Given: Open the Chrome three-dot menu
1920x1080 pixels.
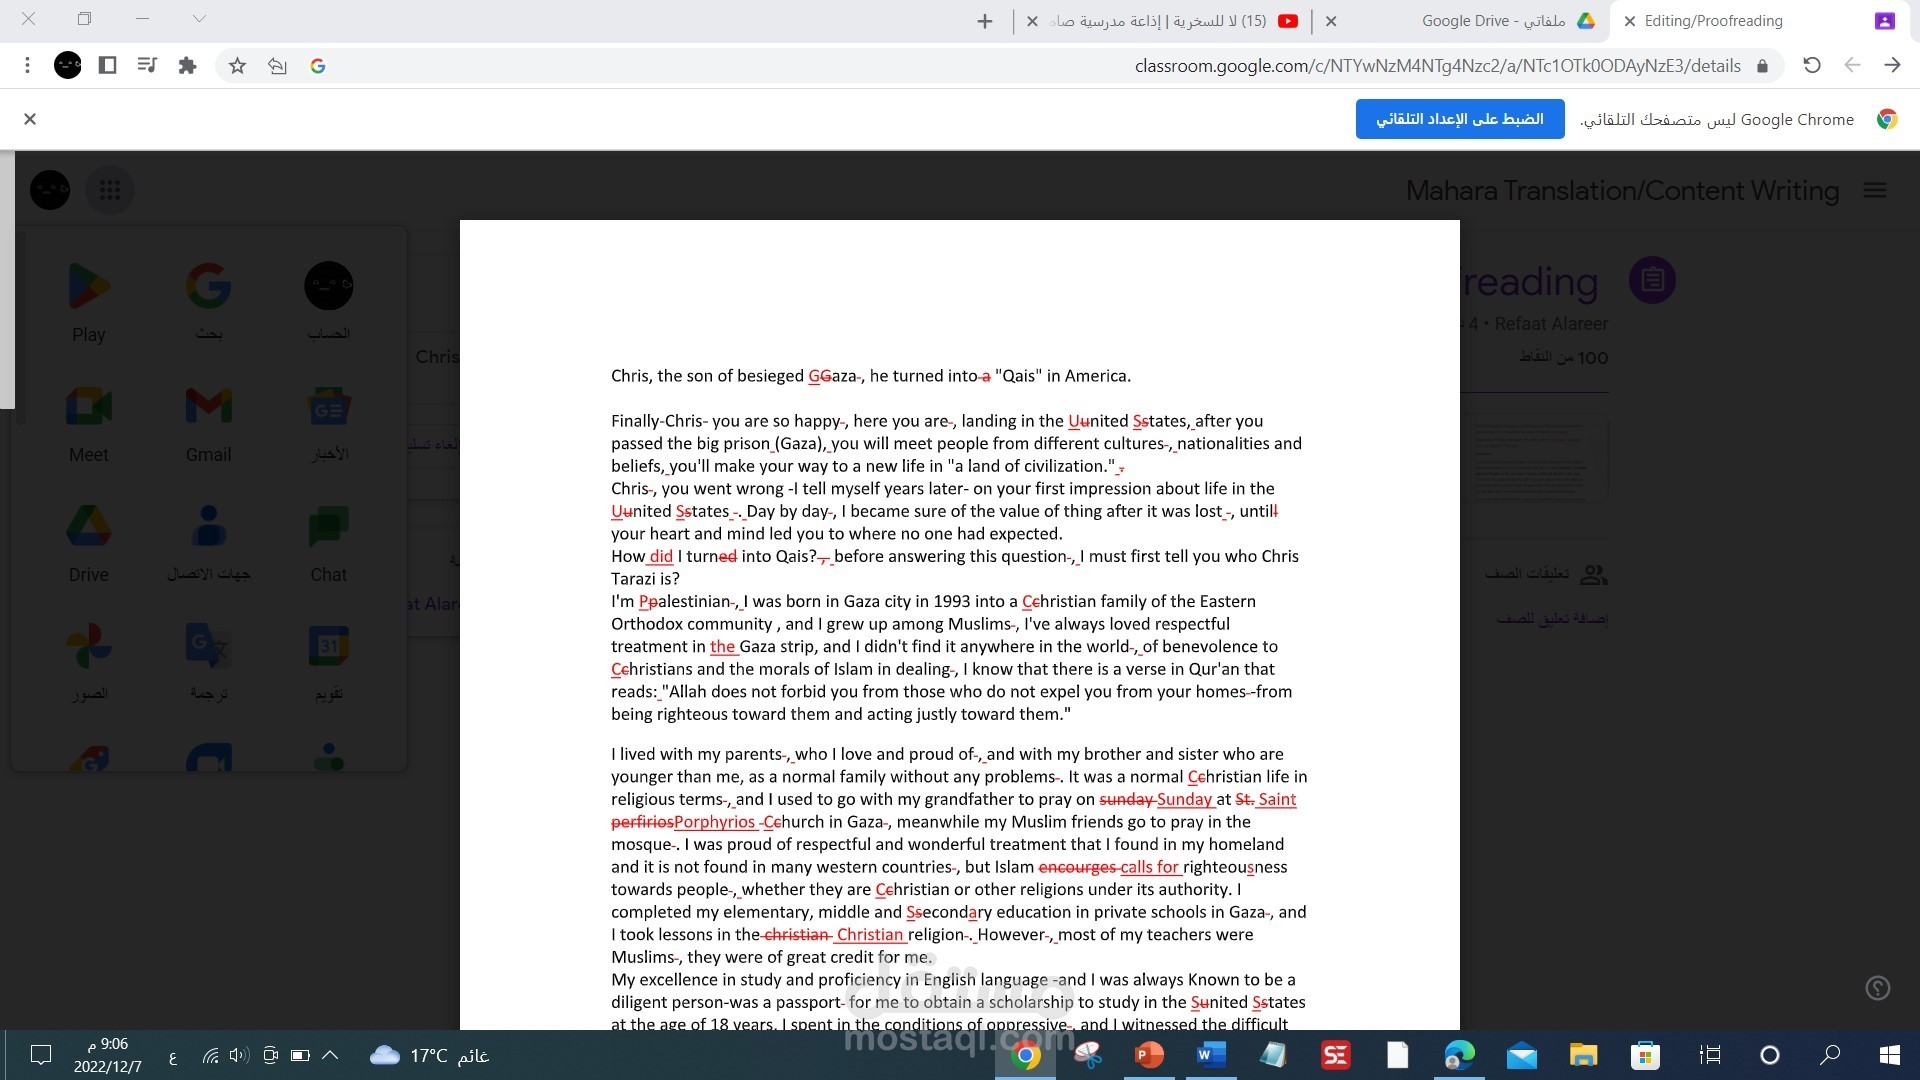Looking at the screenshot, I should (28, 65).
